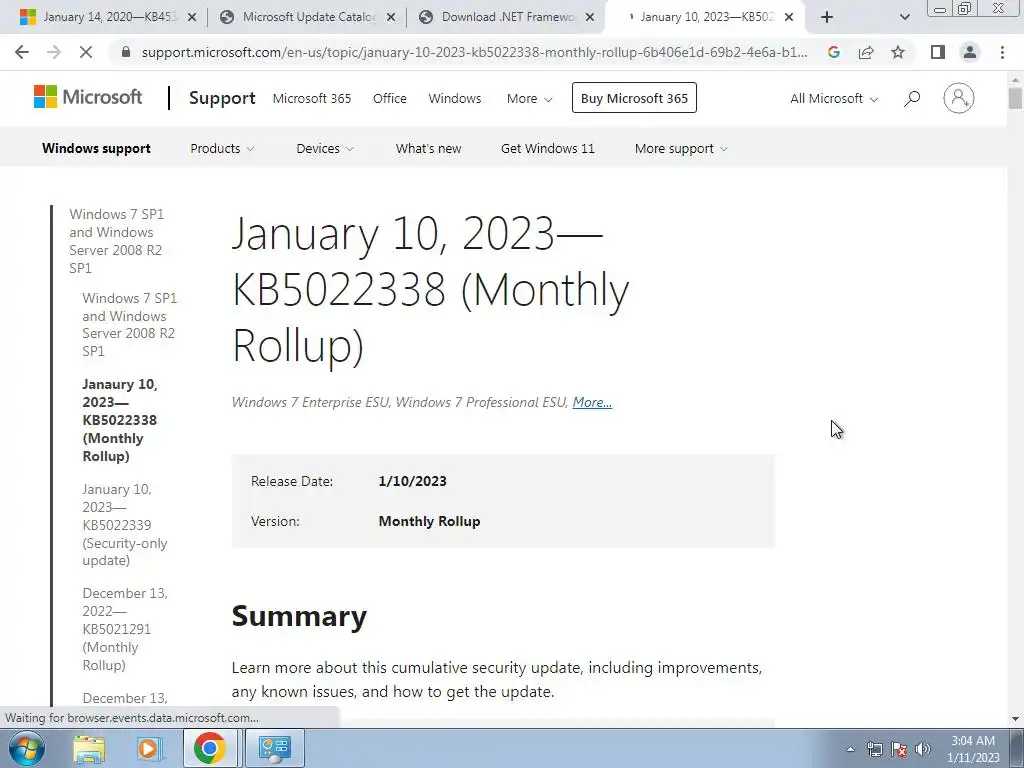Open the Support home link

tap(222, 98)
